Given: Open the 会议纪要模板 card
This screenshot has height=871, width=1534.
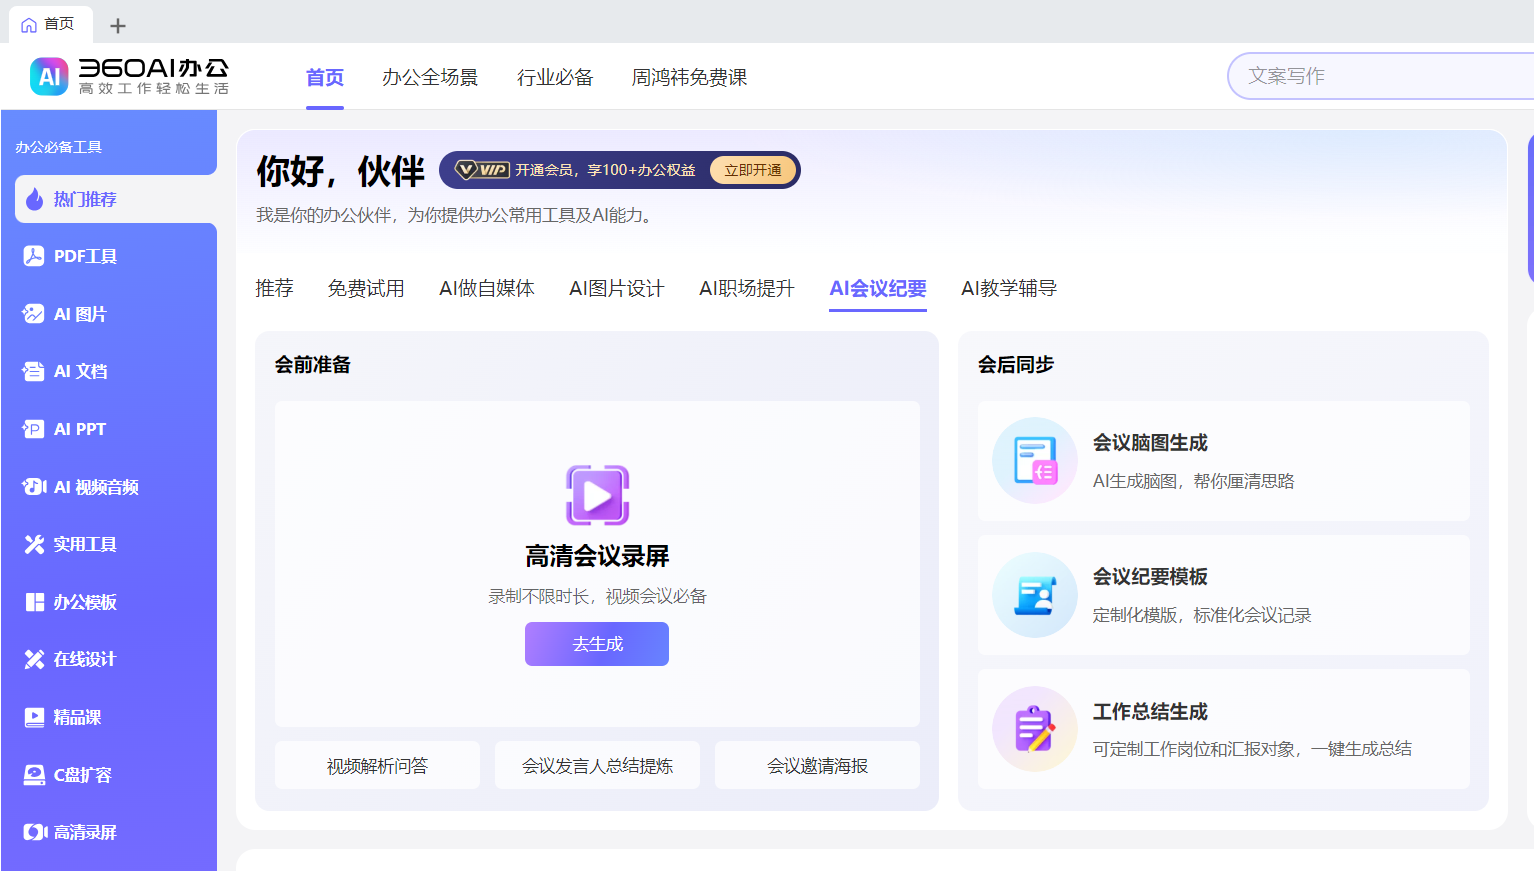Looking at the screenshot, I should pos(1223,595).
